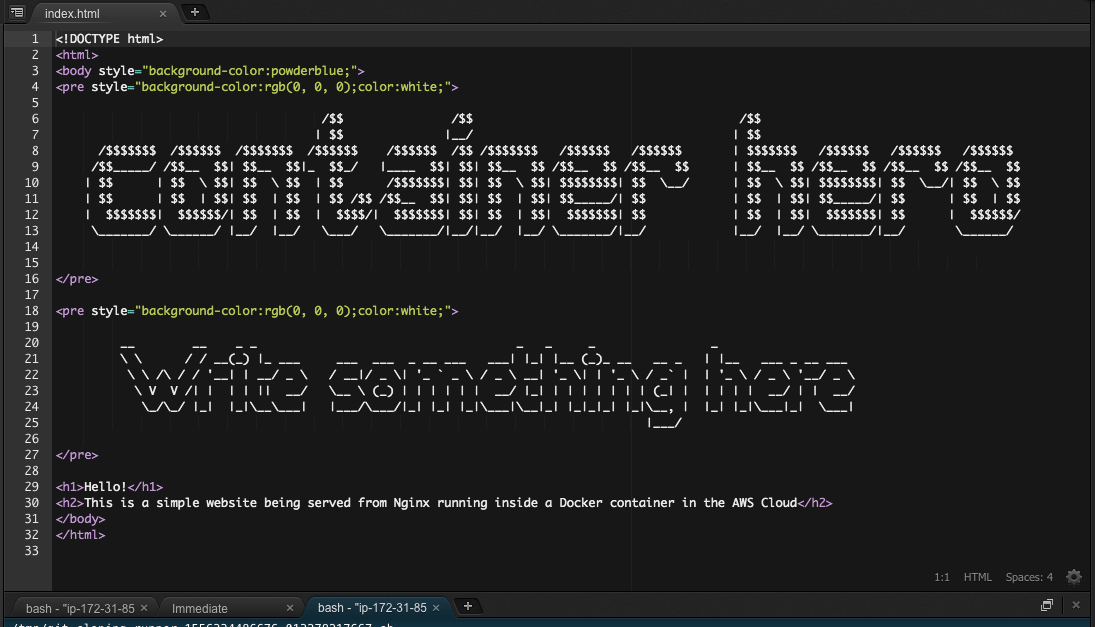Add a new terminal tab
1095x627 pixels.
point(468,606)
